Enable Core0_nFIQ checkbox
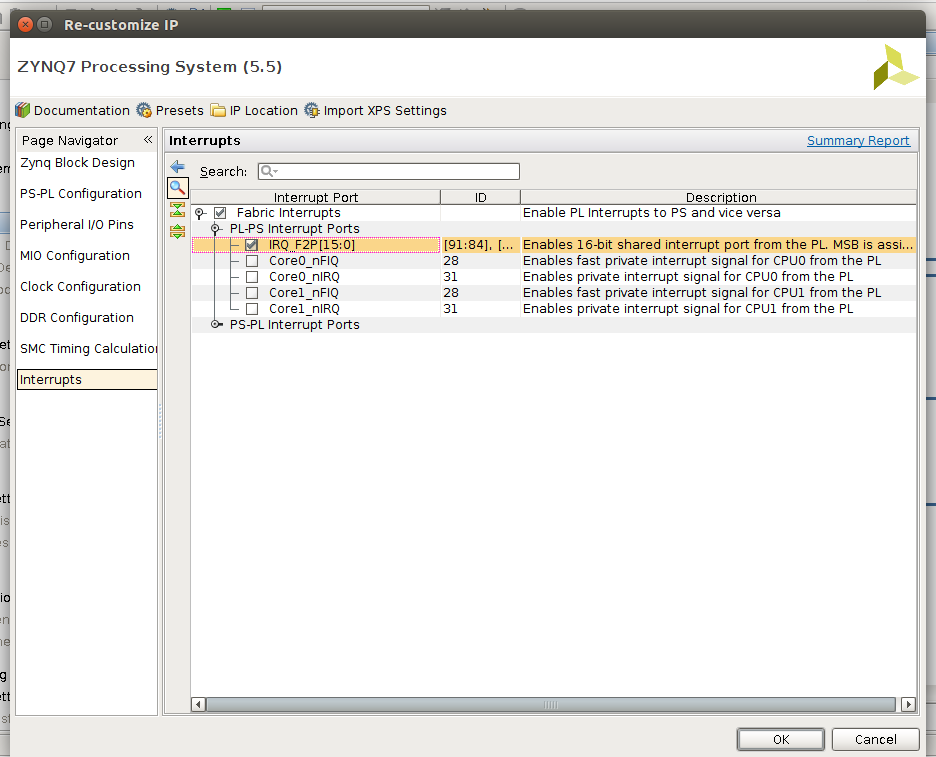 [x=252, y=261]
